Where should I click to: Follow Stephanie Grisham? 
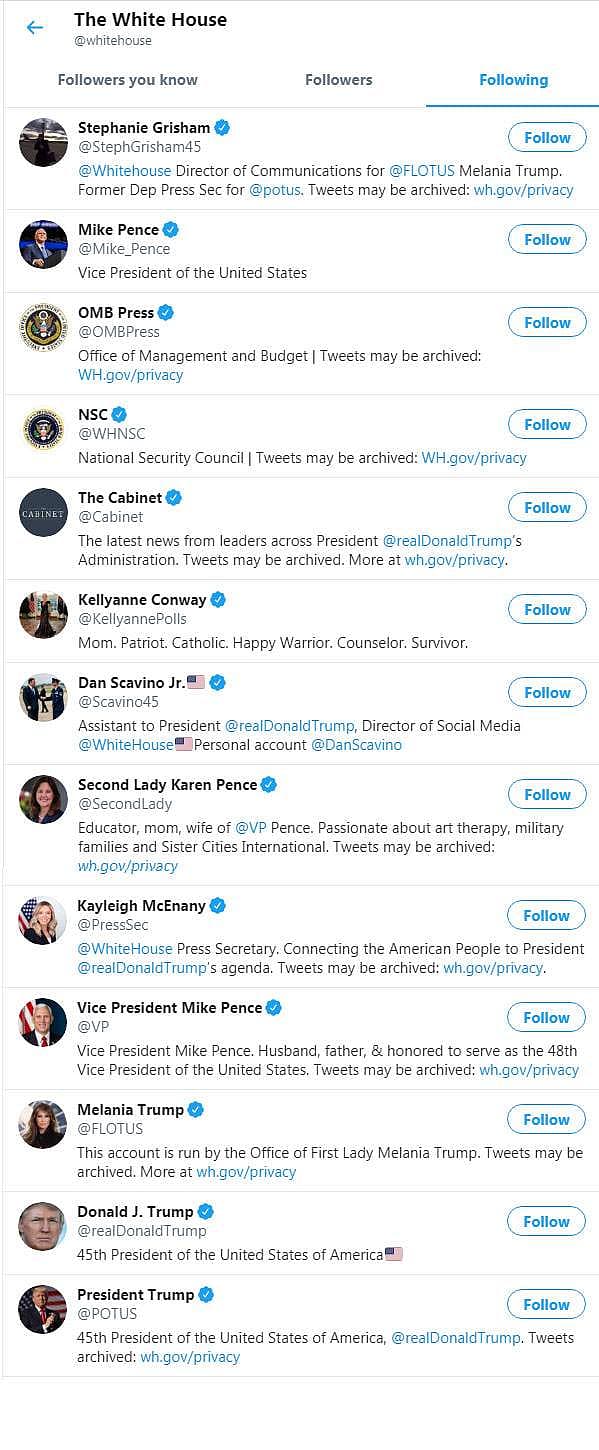[x=547, y=137]
